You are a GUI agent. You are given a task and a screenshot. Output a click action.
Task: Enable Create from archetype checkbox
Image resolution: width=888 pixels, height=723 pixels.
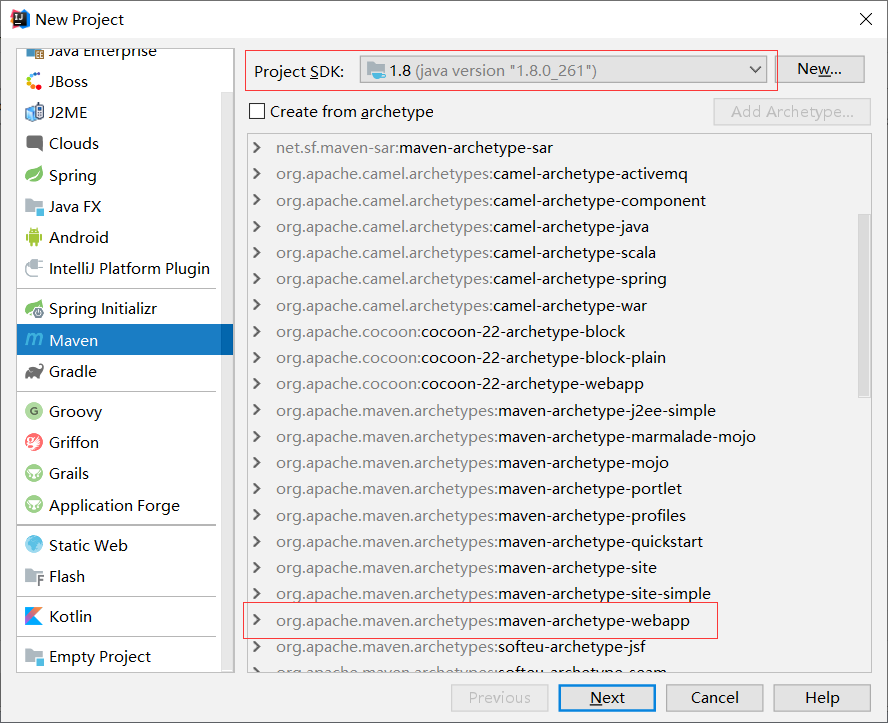pos(257,111)
